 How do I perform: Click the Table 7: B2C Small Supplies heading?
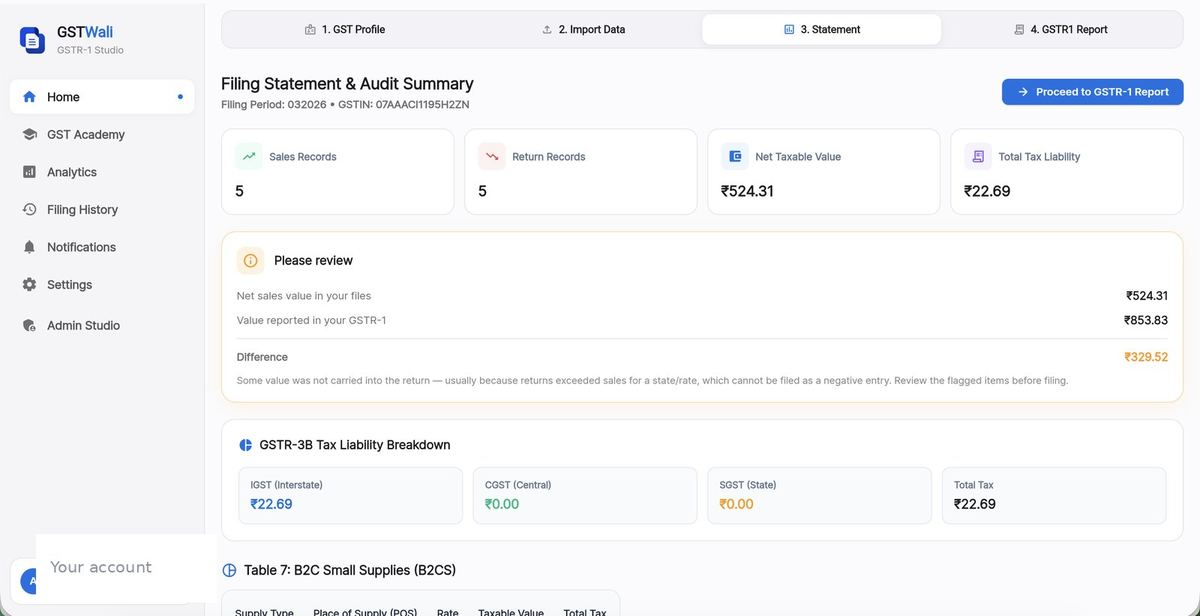350,570
